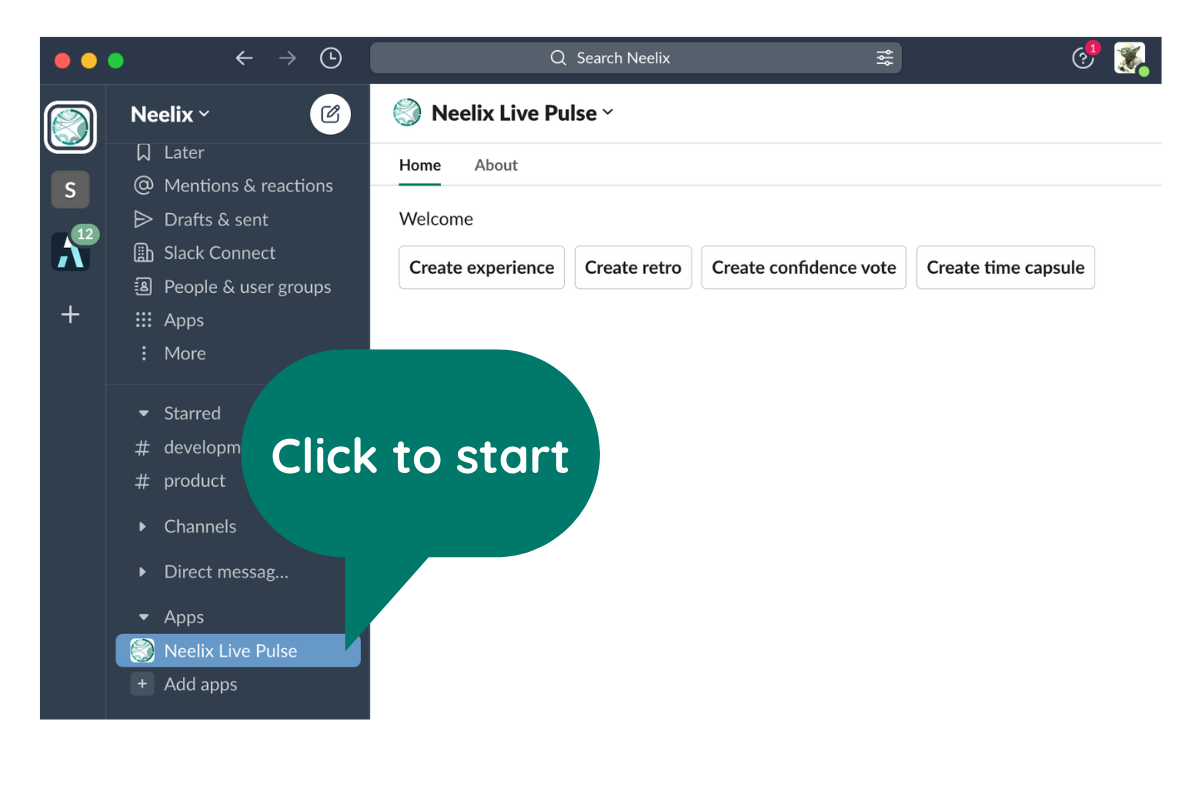Switch to the S workspace
The width and height of the screenshot is (1200, 800).
tap(70, 190)
